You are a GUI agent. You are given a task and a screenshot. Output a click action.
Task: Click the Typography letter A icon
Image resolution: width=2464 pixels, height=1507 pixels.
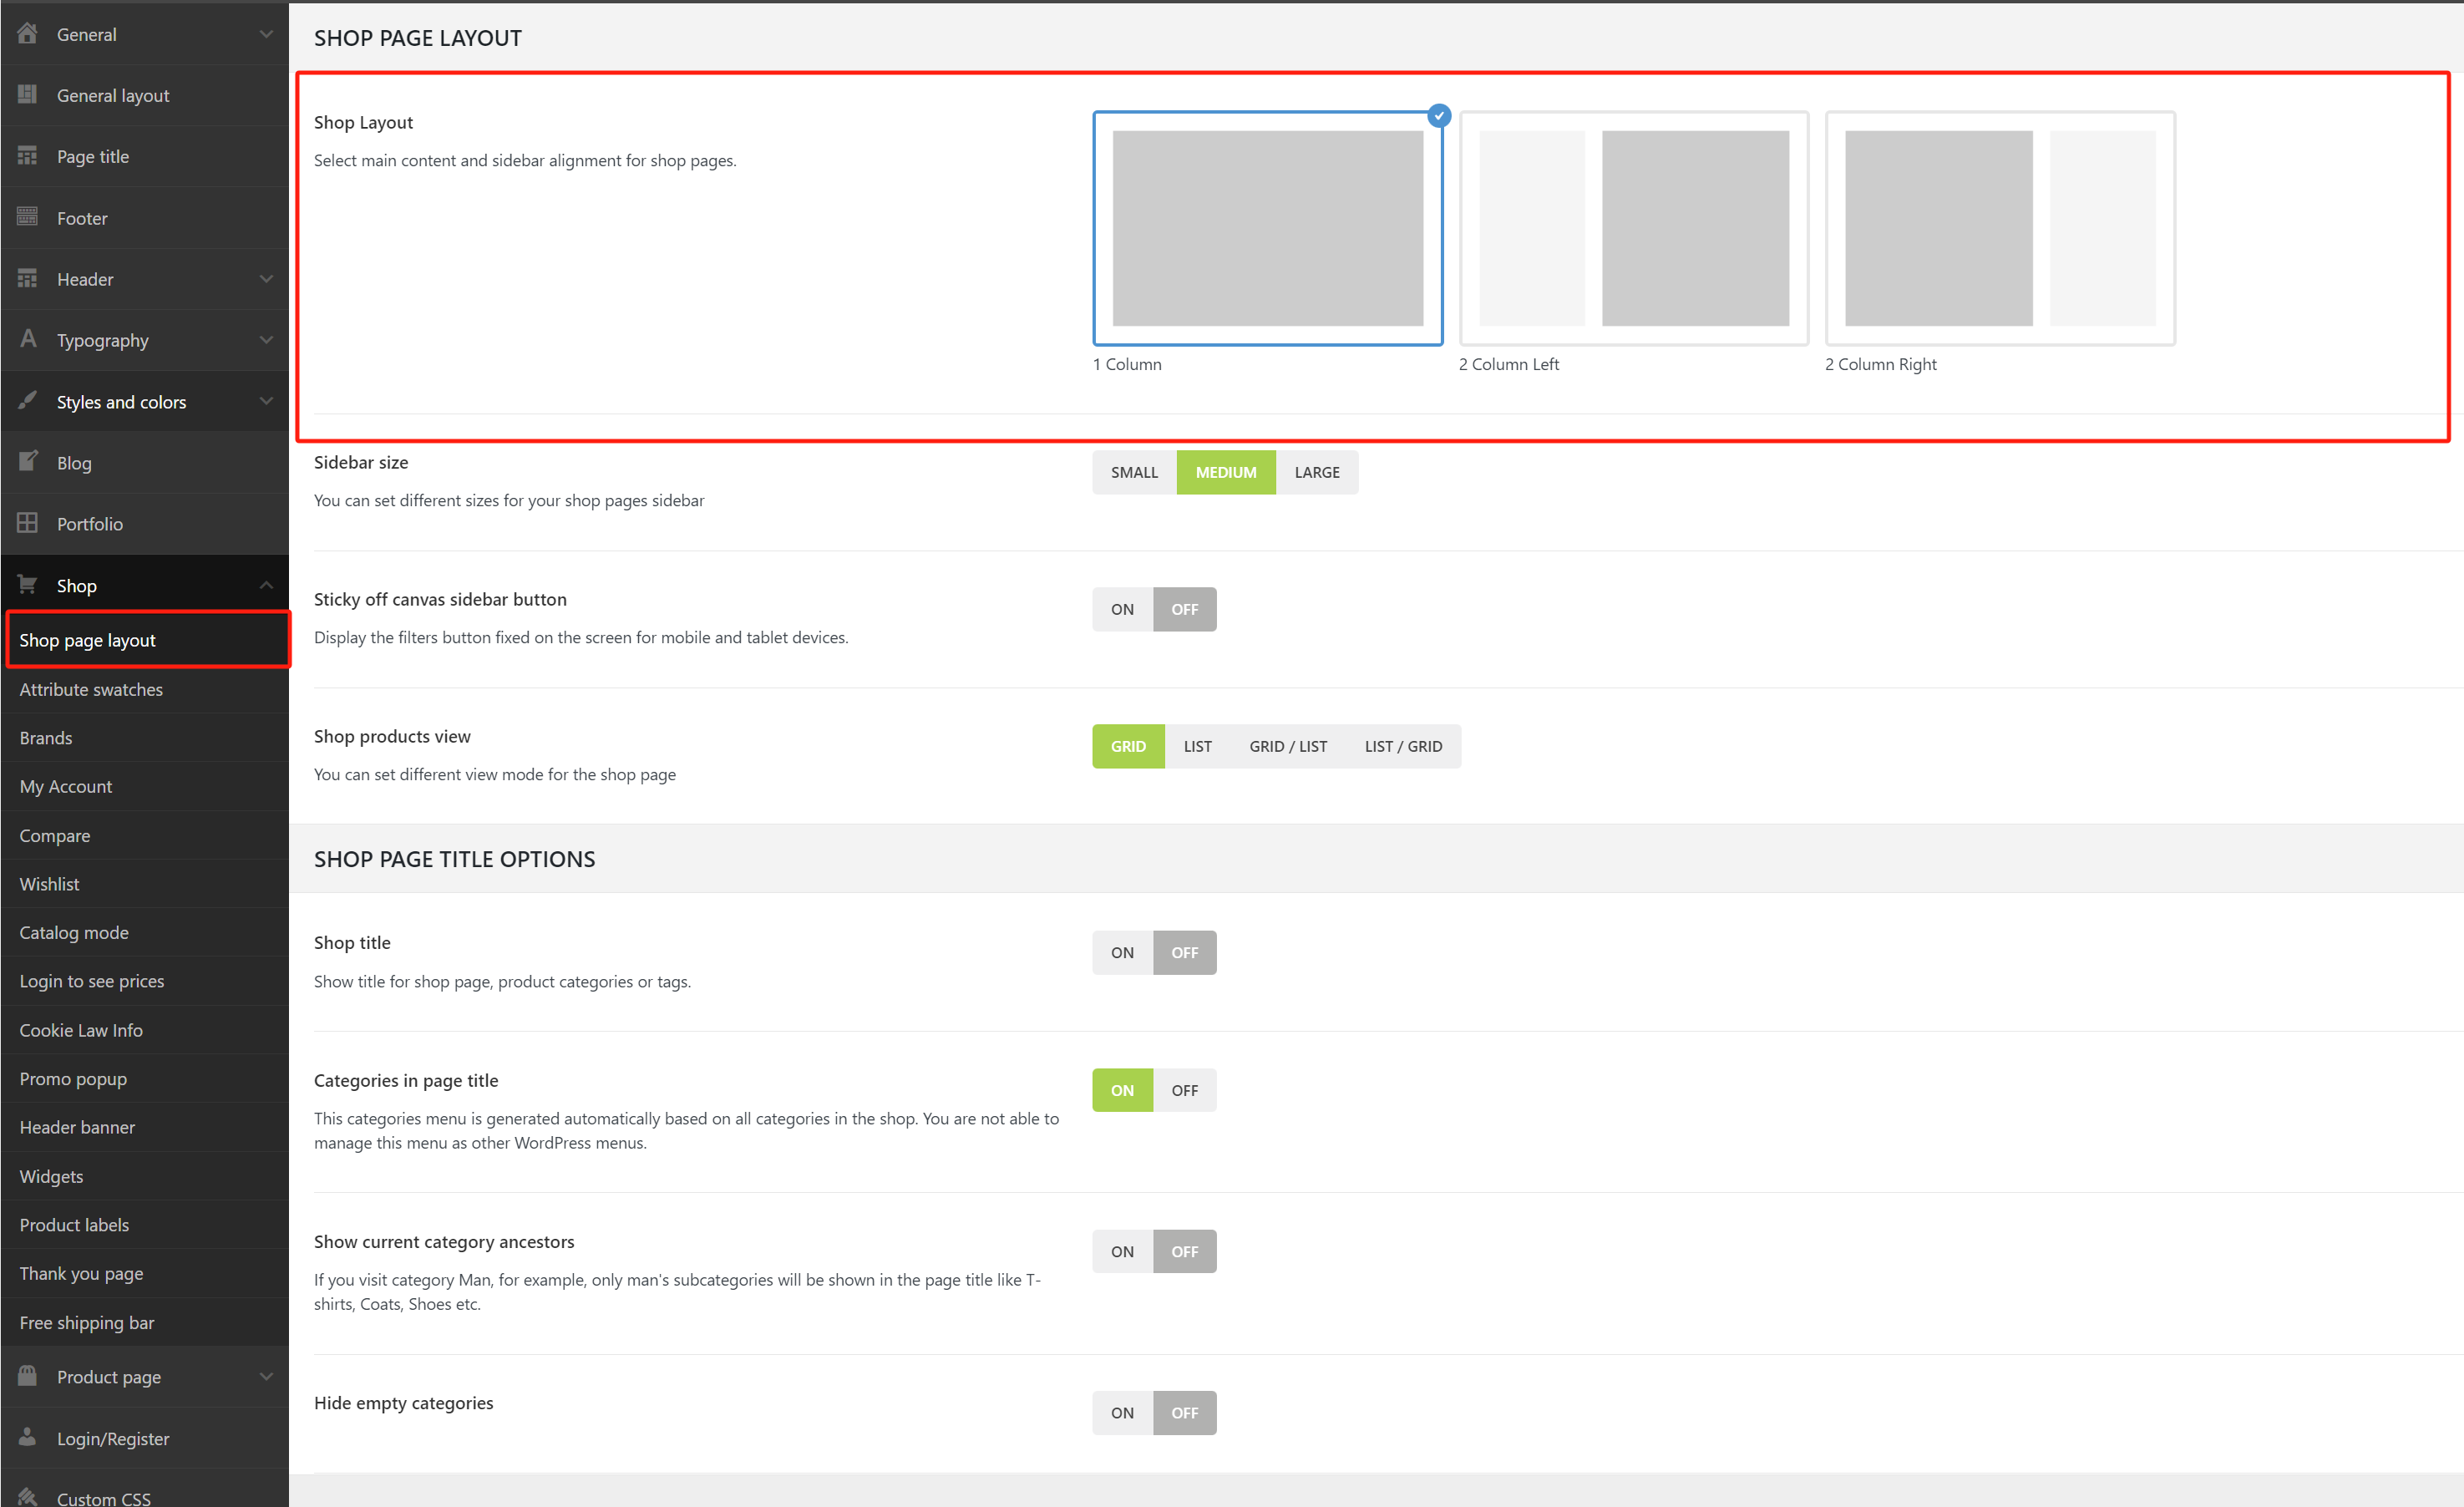pos(27,339)
